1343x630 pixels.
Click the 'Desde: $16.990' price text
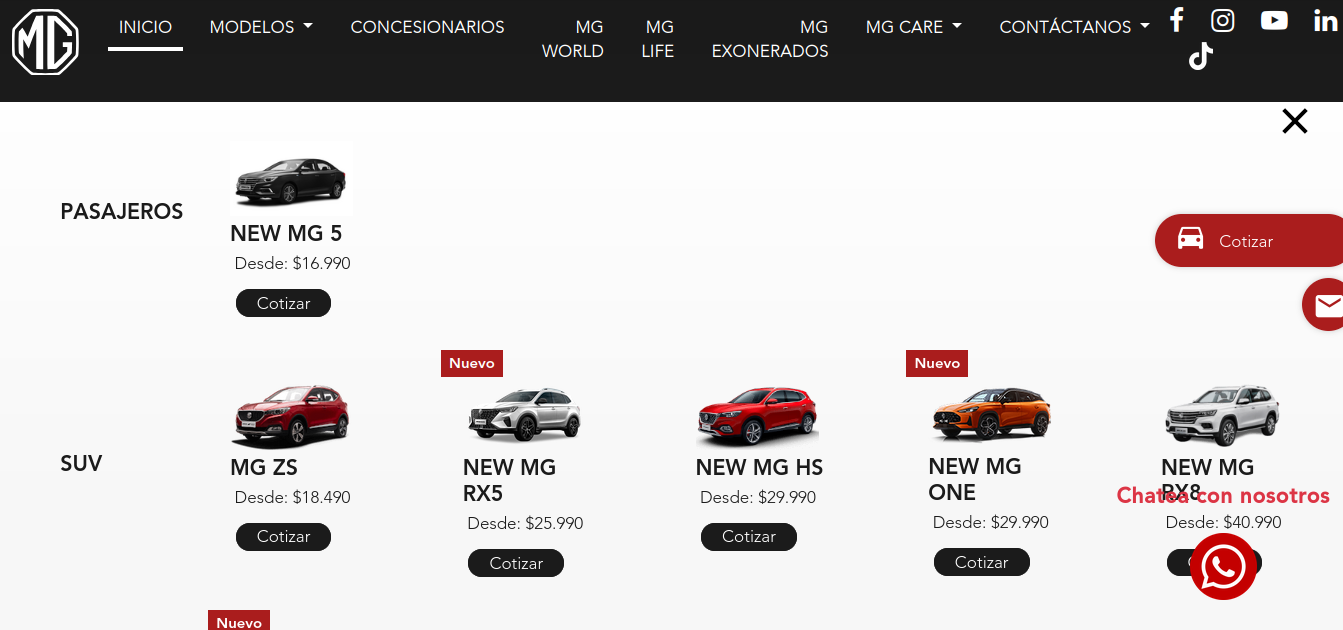coord(293,263)
